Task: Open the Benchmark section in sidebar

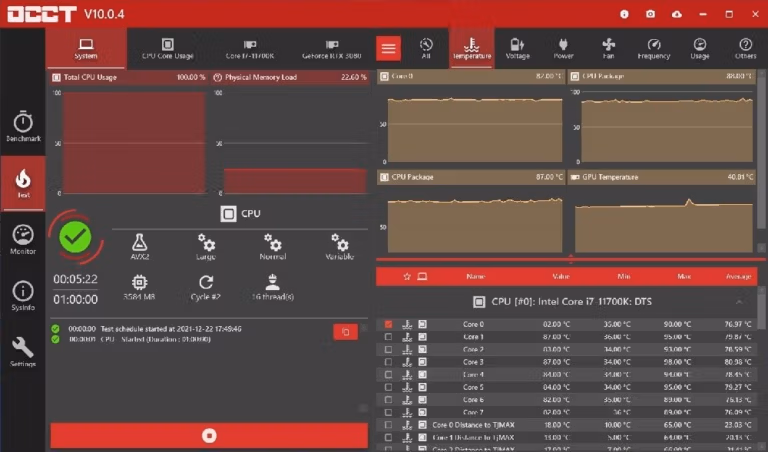Action: (23, 126)
